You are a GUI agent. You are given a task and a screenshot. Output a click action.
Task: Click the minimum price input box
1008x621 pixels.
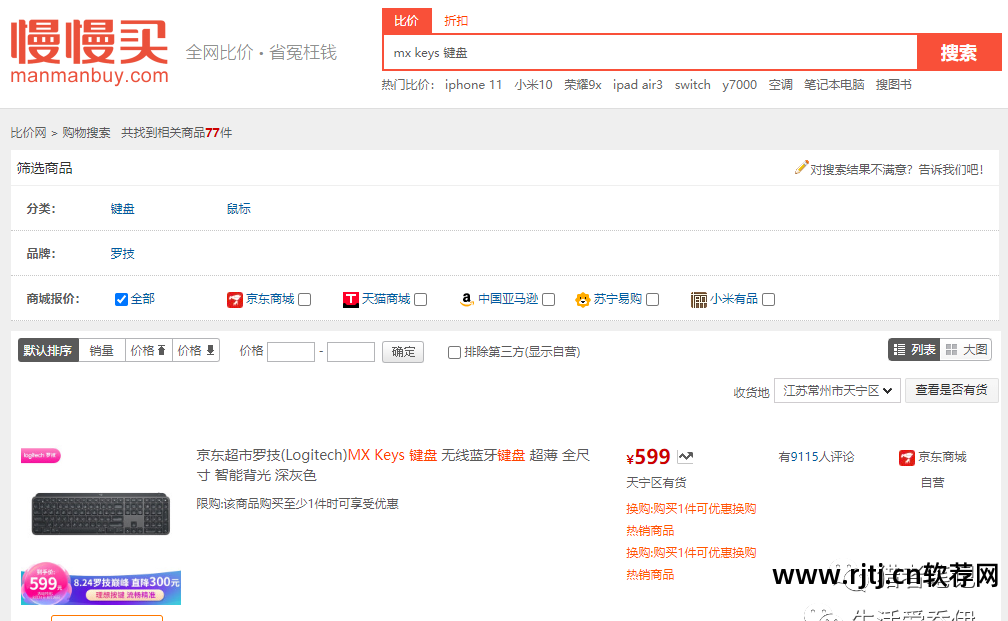[x=289, y=351]
